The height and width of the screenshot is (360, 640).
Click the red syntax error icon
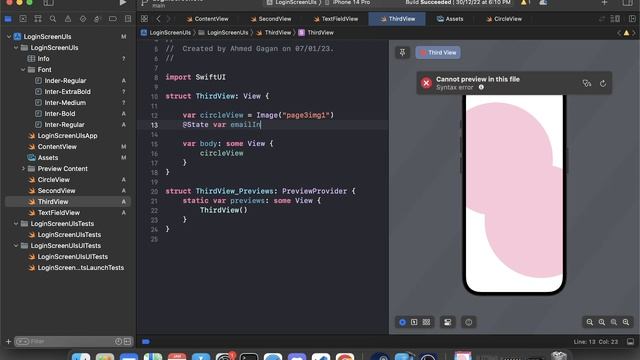click(x=426, y=83)
